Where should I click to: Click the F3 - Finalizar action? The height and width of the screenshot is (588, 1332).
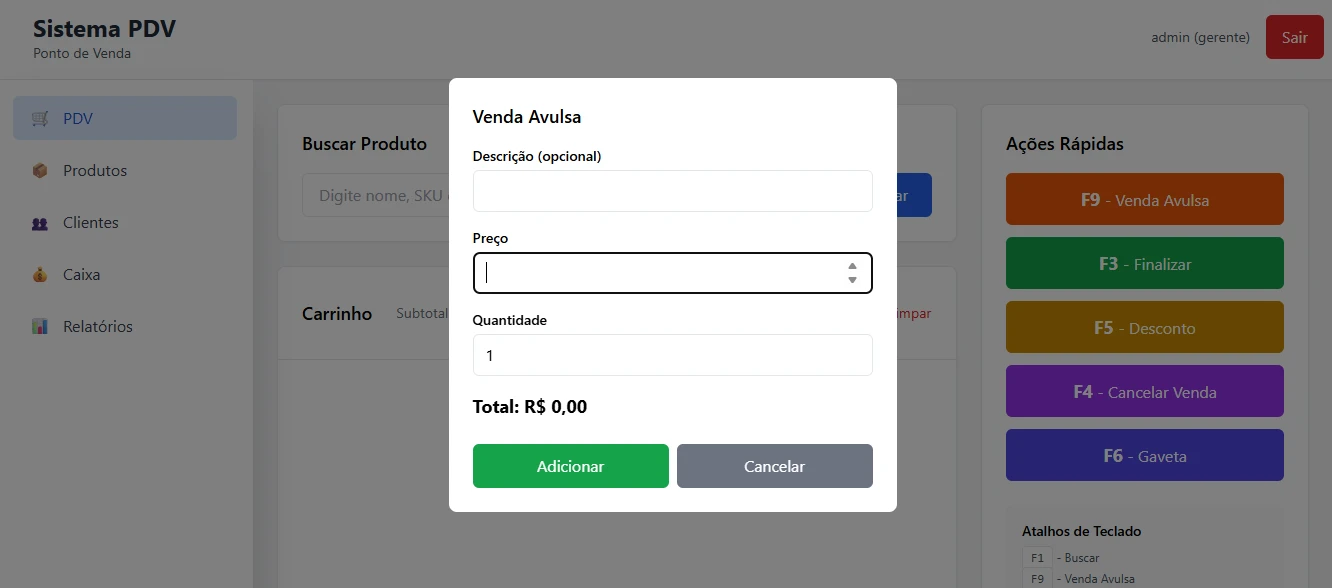[x=1144, y=263]
